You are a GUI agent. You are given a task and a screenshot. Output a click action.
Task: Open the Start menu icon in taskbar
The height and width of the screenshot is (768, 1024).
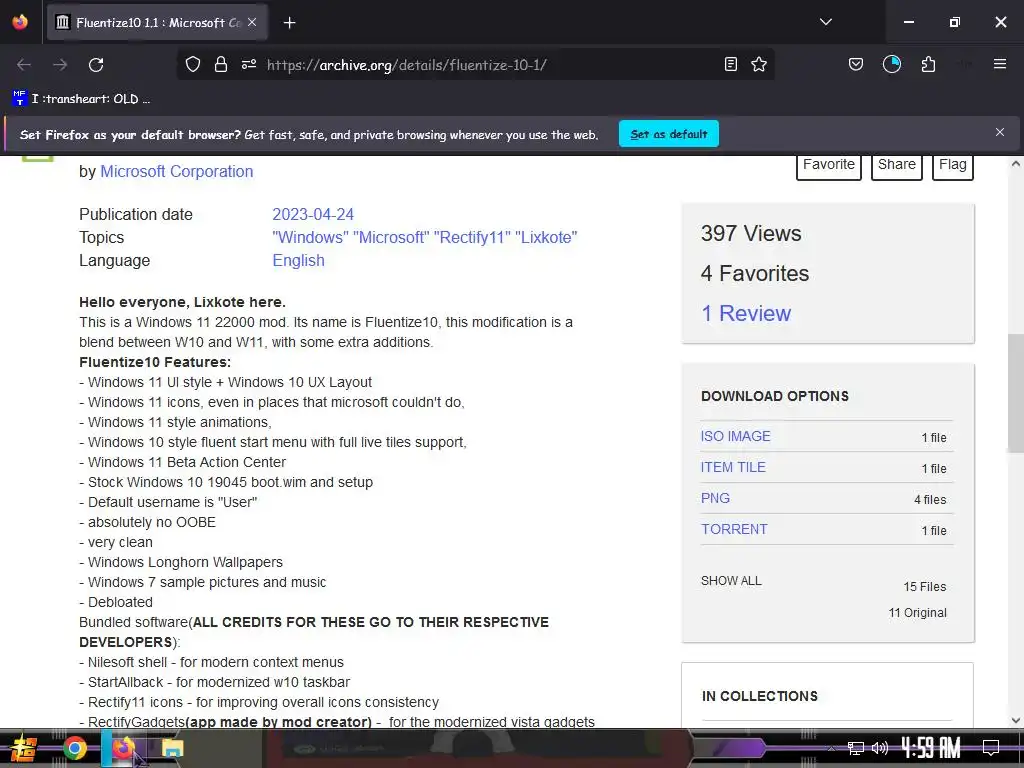pos(24,748)
